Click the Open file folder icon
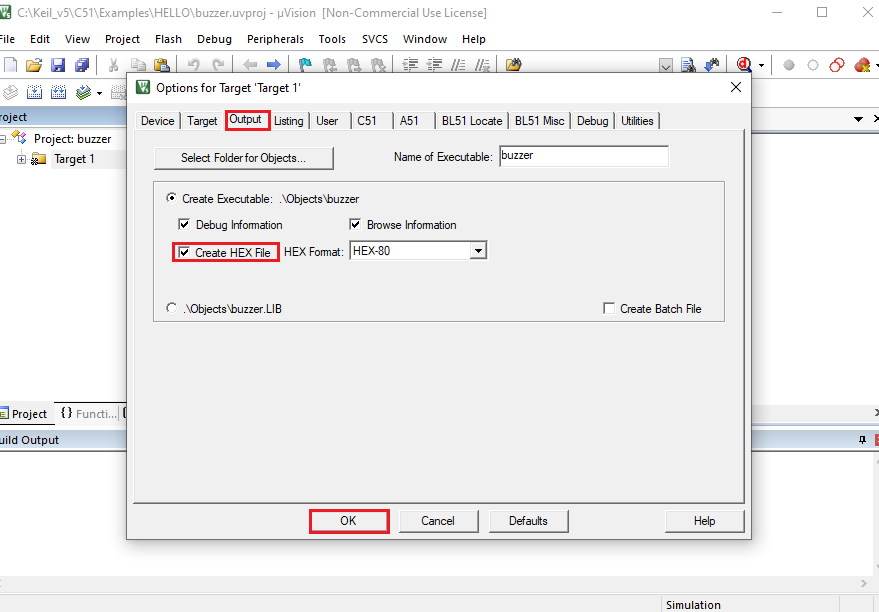Screen dimensions: 879x612 pyautogui.click(x=32, y=64)
